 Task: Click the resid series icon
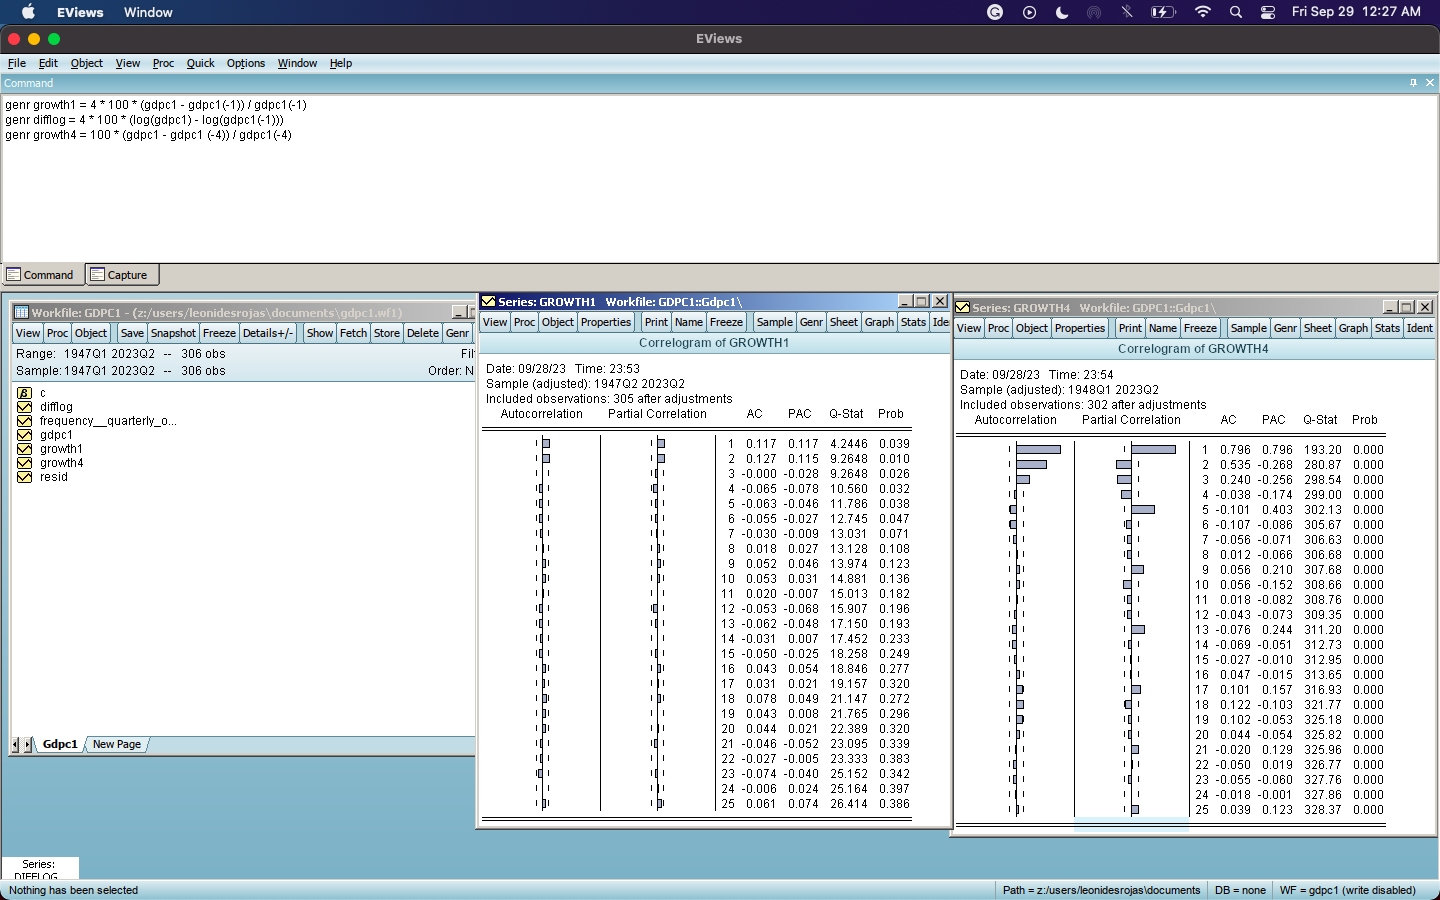tap(24, 477)
